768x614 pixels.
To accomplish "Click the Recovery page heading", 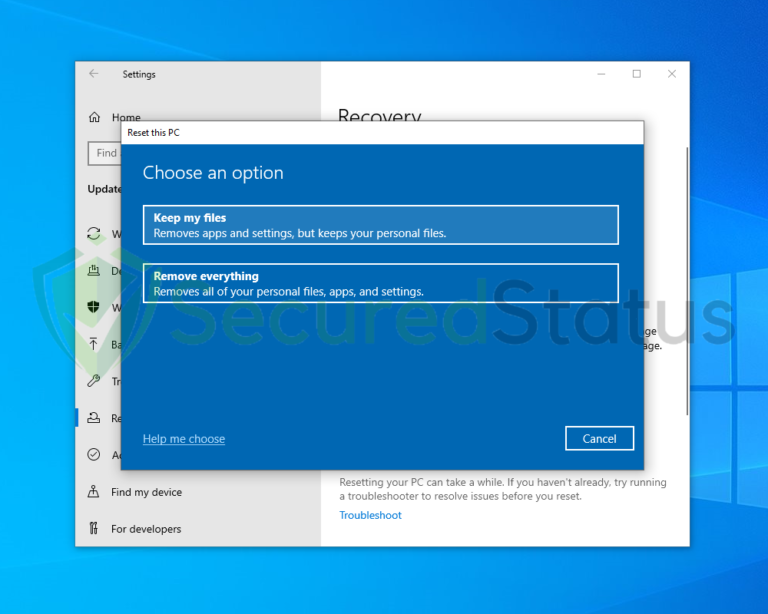I will pyautogui.click(x=380, y=115).
